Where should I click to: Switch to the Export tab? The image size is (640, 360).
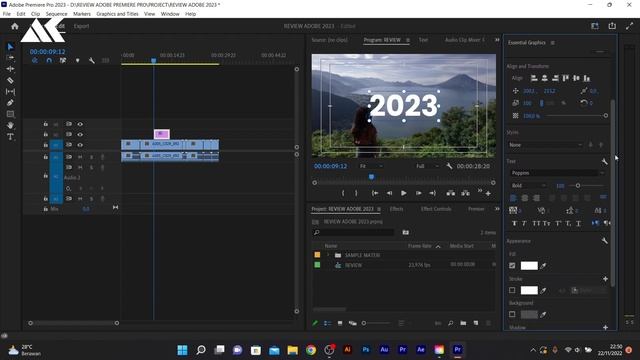pos(81,26)
